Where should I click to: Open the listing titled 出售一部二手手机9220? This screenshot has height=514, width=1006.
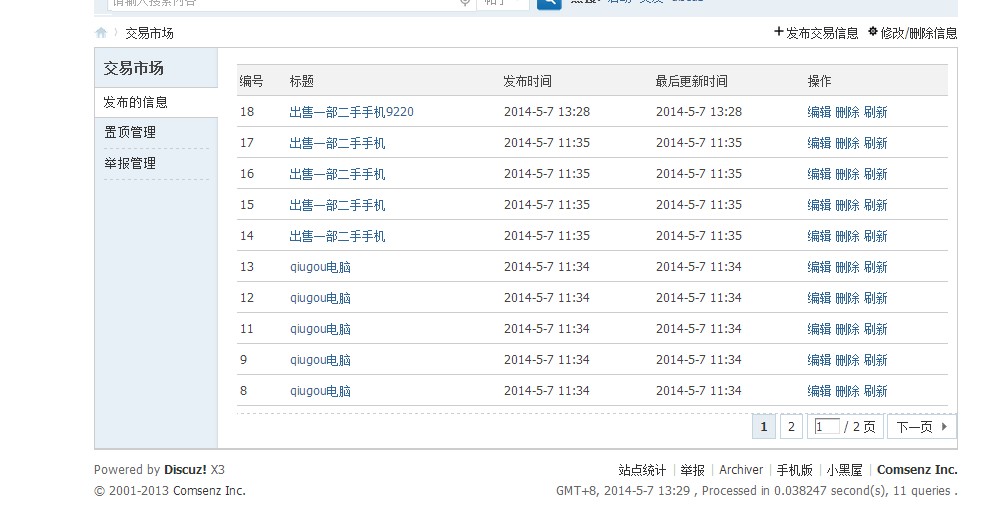coord(352,112)
